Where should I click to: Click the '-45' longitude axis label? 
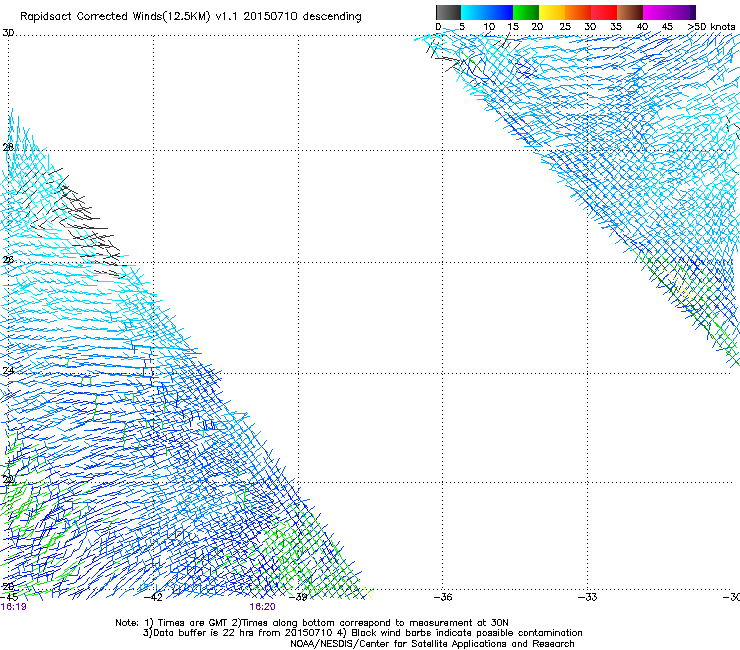click(9, 597)
